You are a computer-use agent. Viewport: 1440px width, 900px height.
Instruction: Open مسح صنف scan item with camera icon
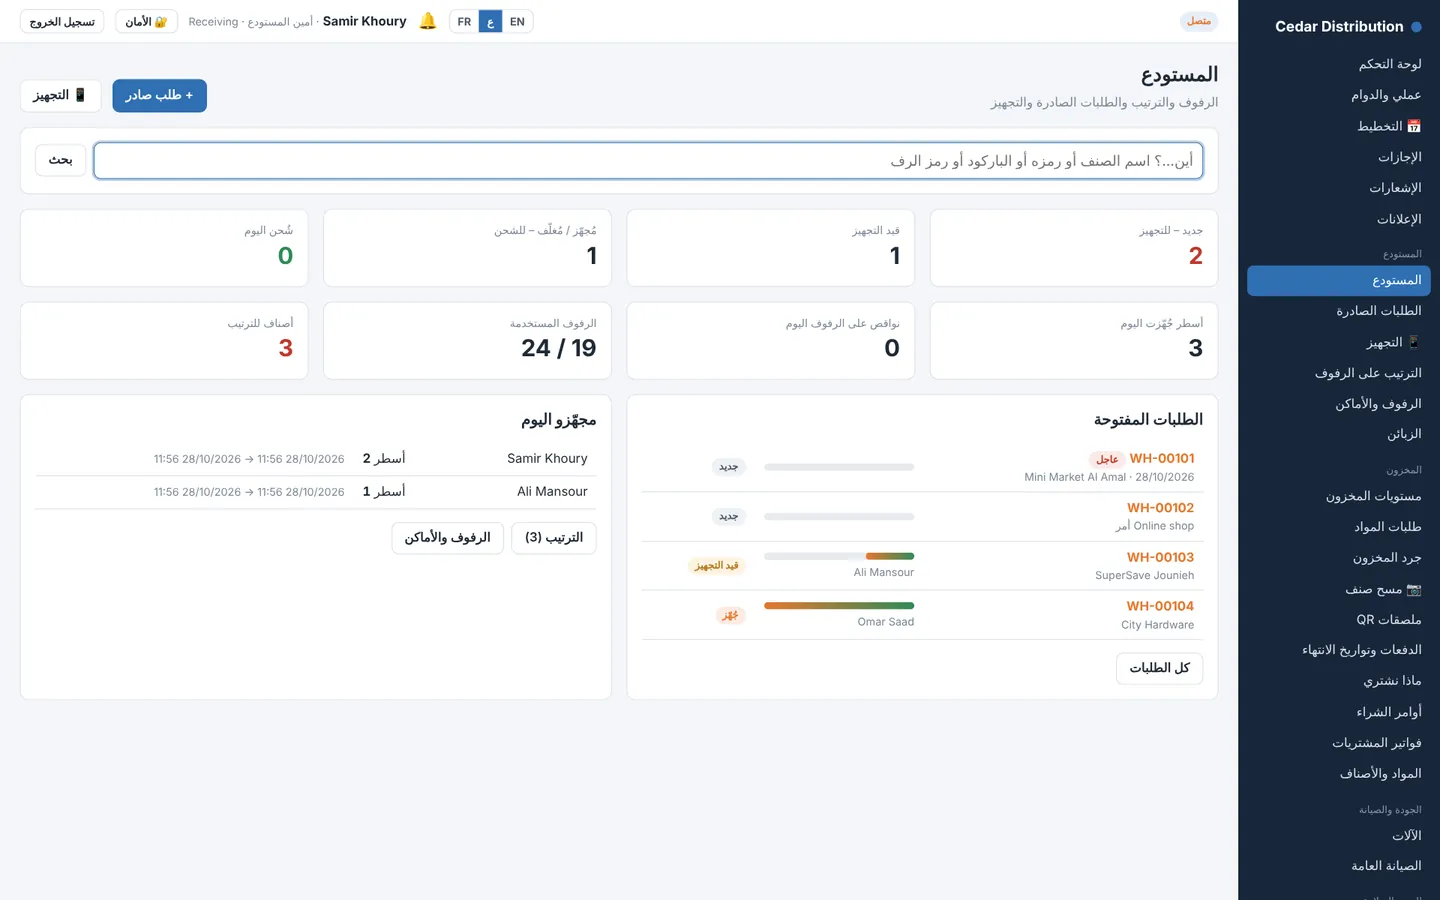click(x=1339, y=589)
